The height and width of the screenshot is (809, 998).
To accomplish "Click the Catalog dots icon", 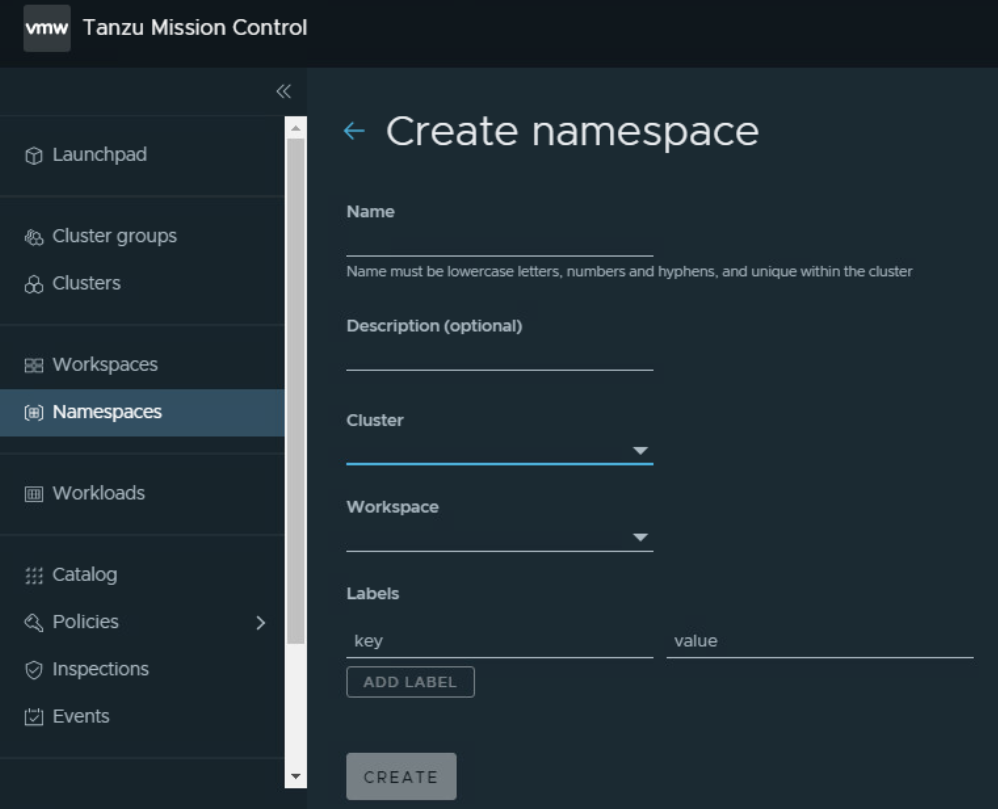I will [34, 575].
